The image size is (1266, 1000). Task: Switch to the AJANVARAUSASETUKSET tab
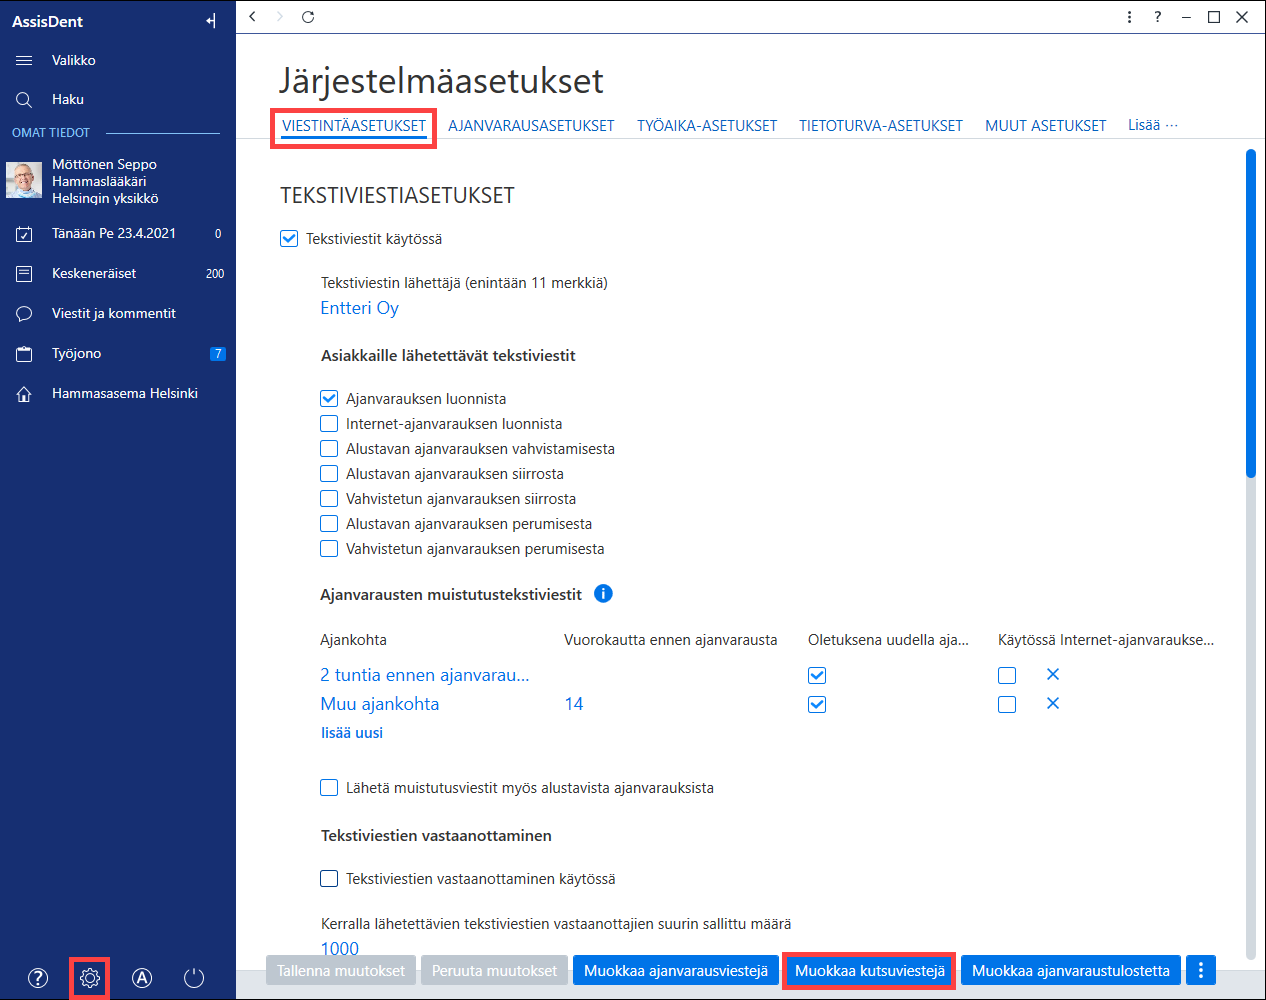531,126
